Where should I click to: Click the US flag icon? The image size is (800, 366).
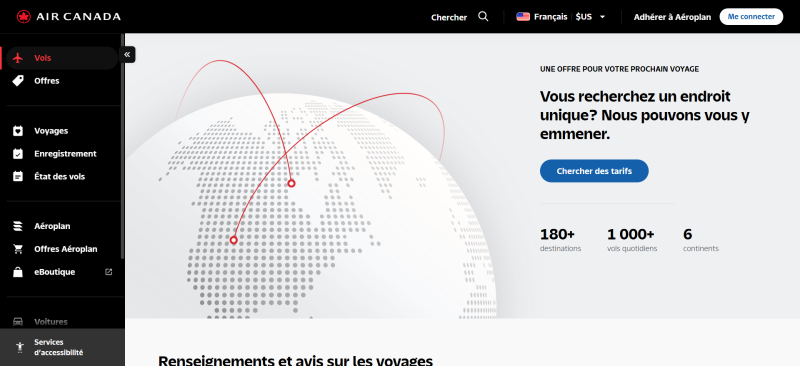click(523, 16)
